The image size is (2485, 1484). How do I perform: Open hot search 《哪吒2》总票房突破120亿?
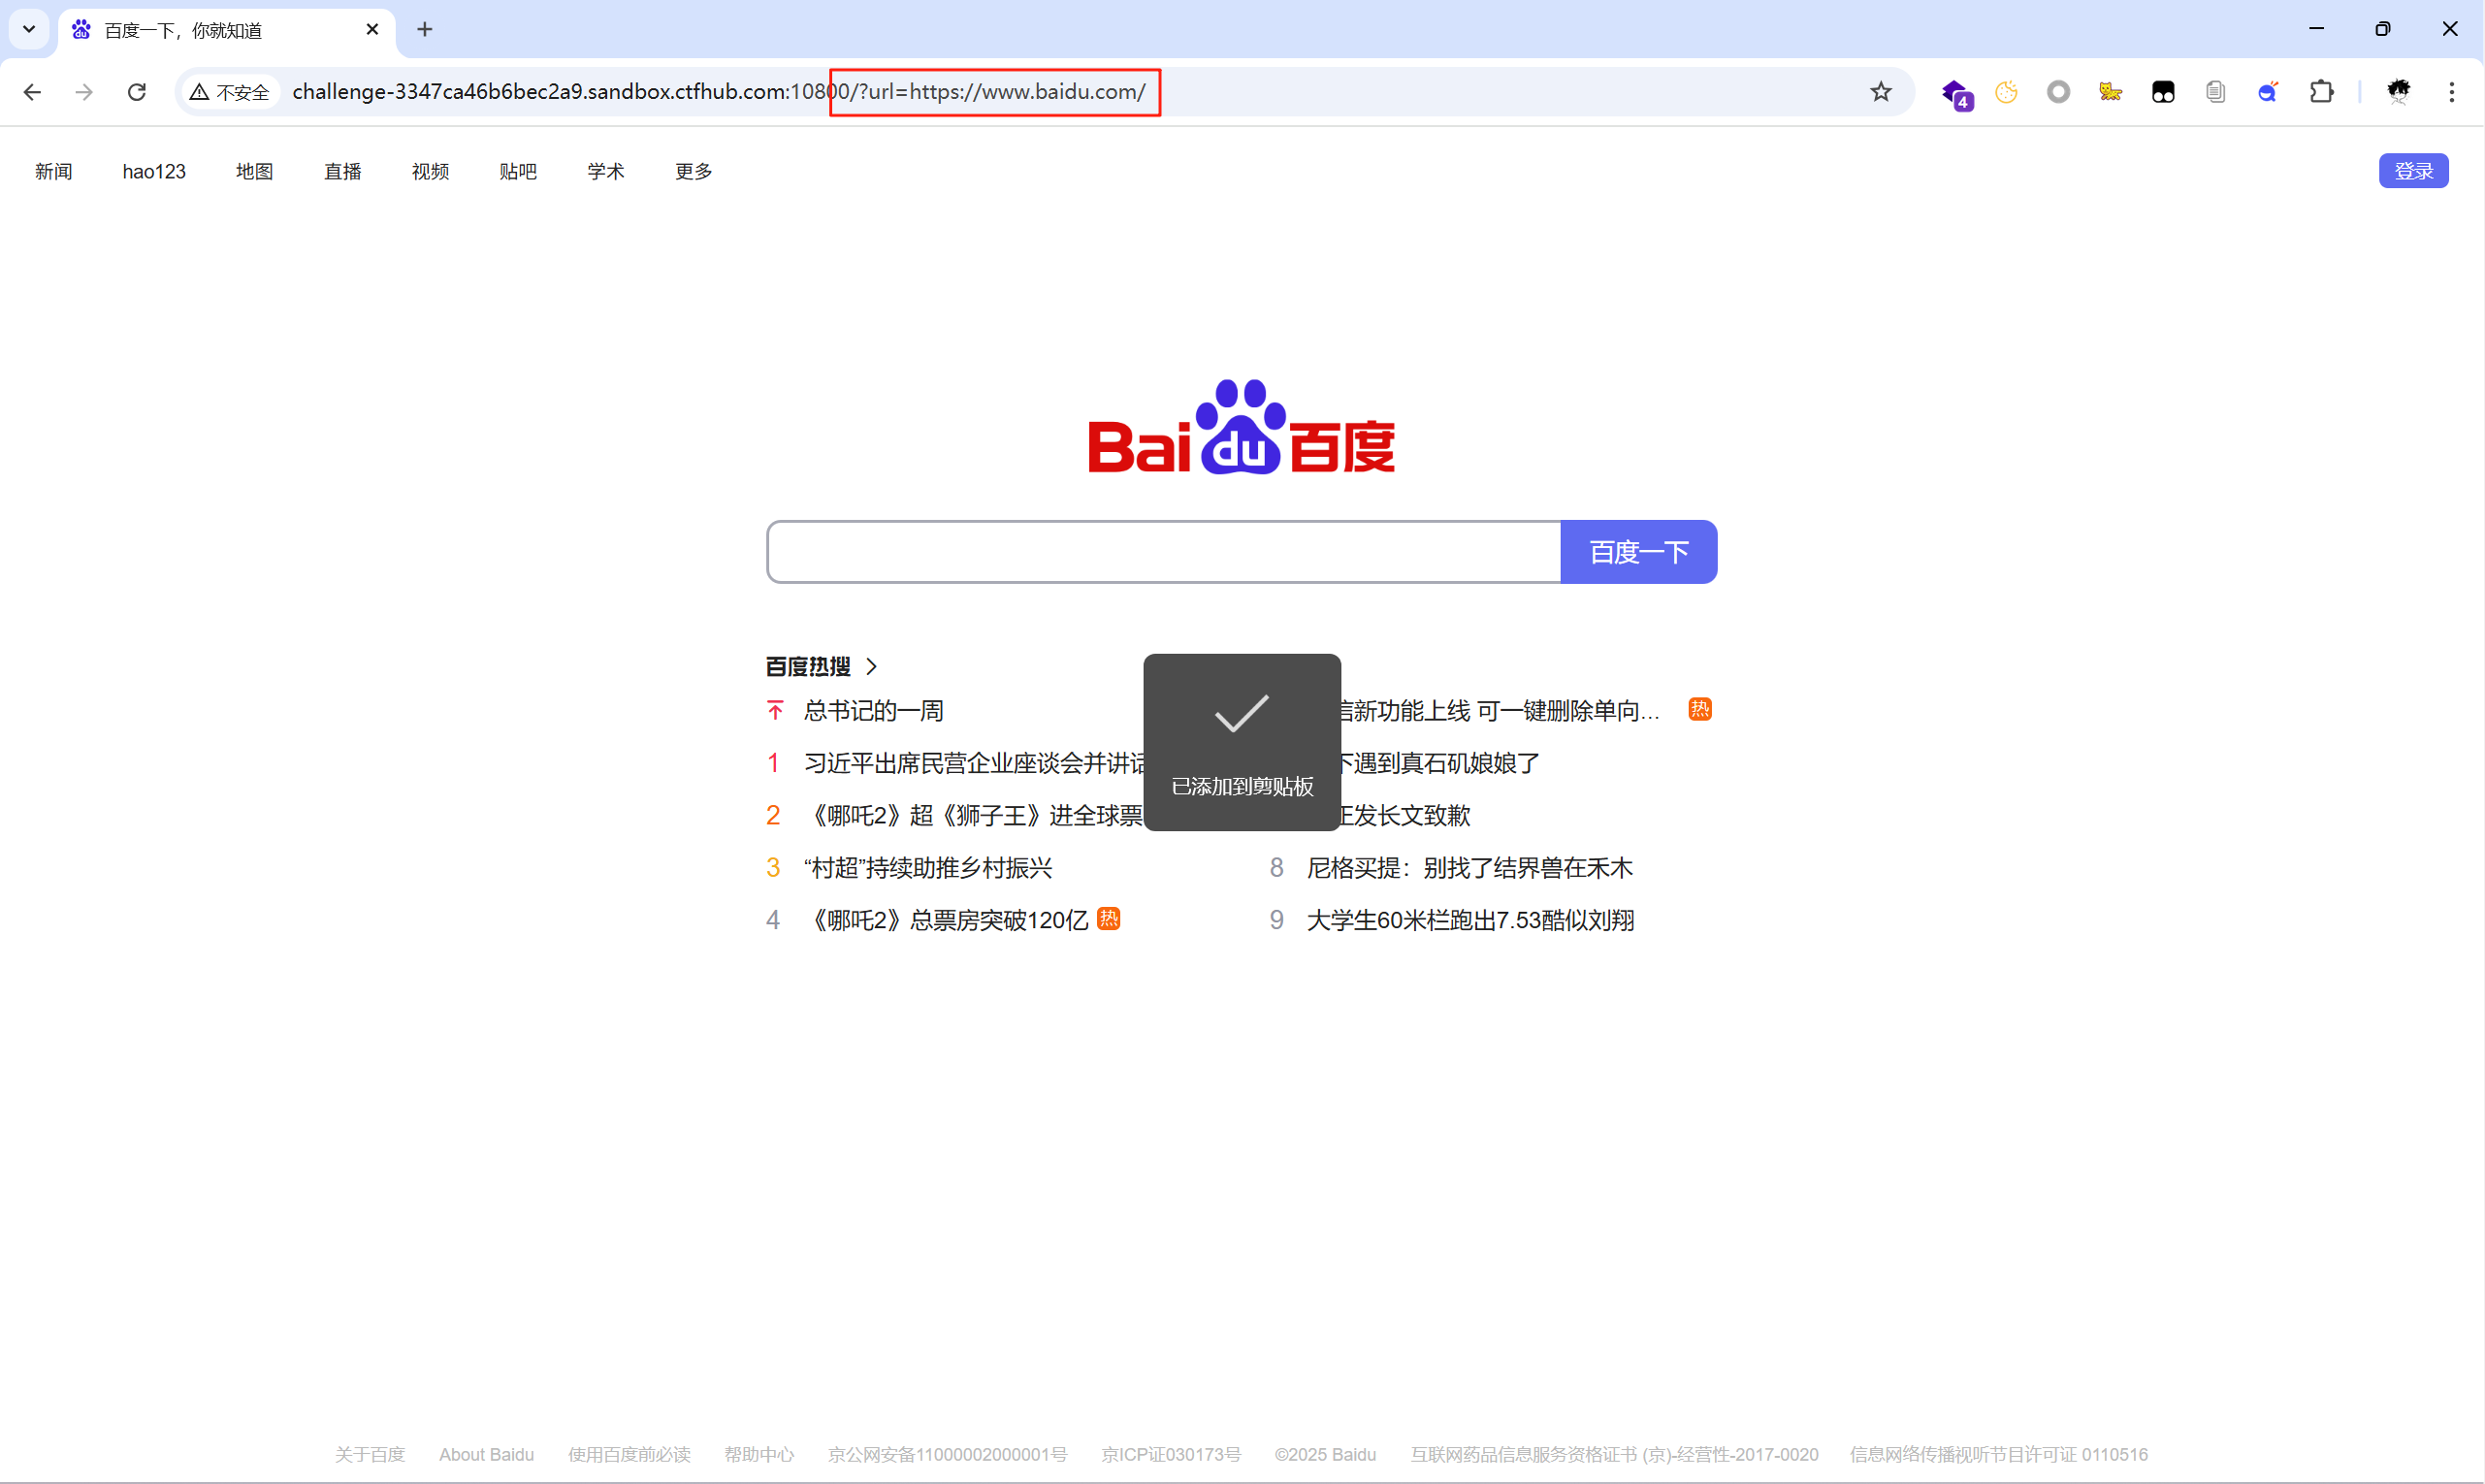click(946, 920)
